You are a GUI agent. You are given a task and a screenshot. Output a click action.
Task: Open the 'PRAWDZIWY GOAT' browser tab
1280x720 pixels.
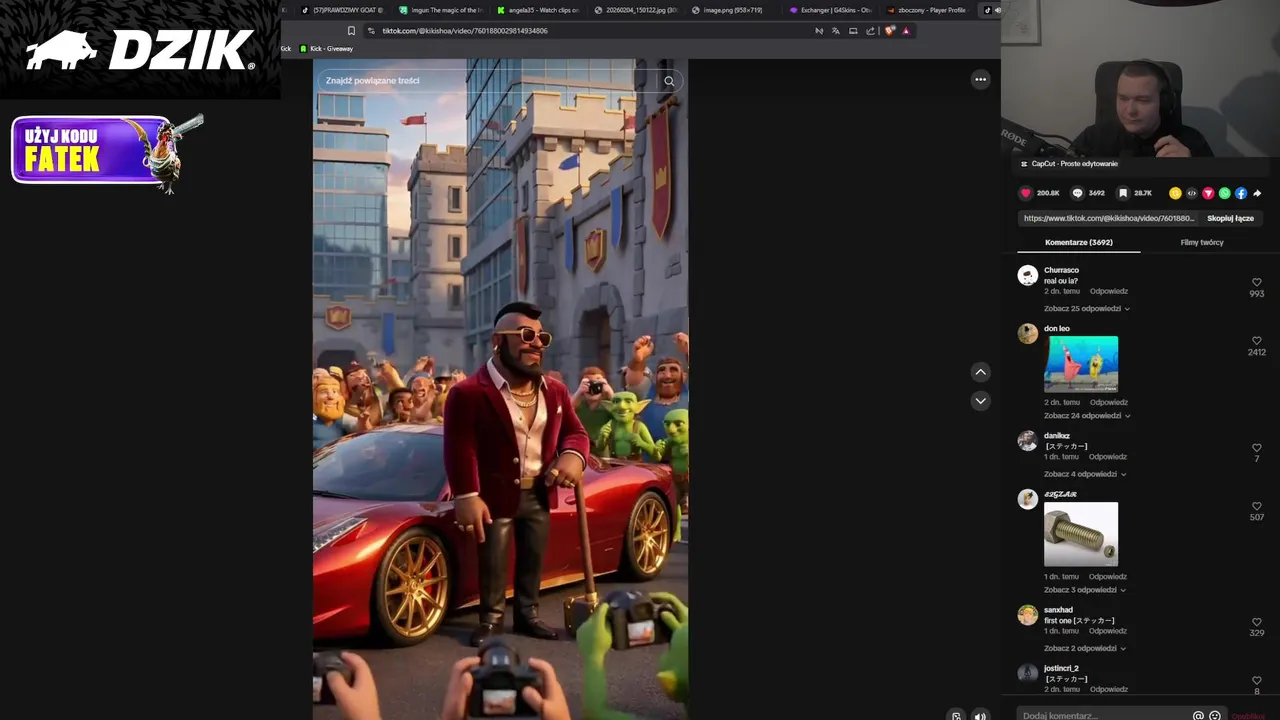point(342,10)
